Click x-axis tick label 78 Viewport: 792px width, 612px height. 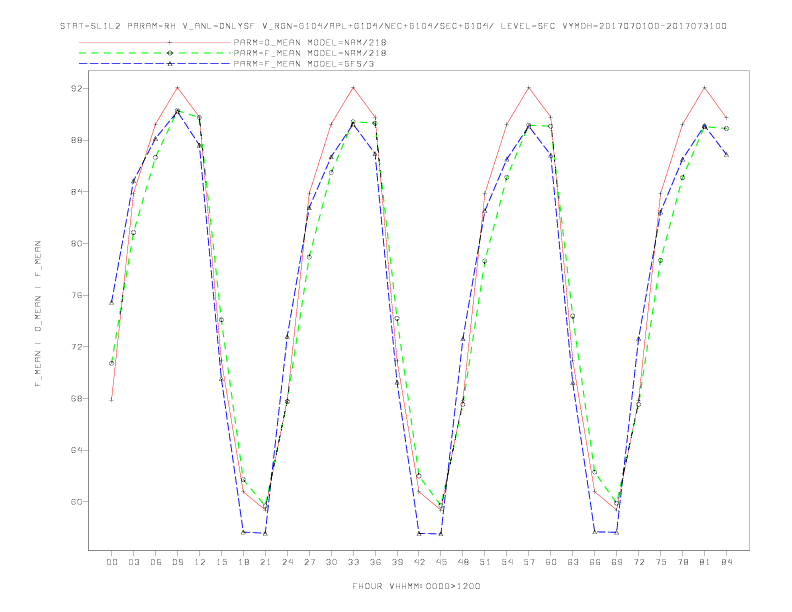pyautogui.click(x=683, y=562)
